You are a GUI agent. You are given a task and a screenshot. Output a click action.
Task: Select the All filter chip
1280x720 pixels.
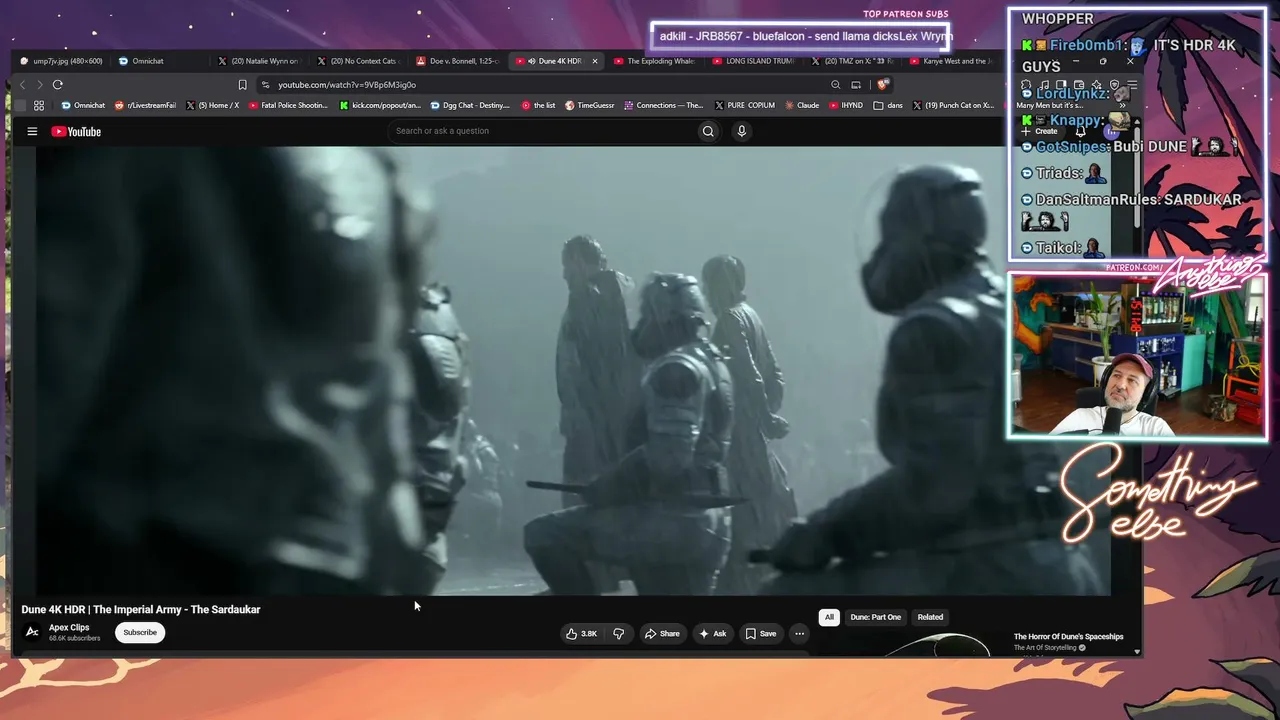coord(829,617)
